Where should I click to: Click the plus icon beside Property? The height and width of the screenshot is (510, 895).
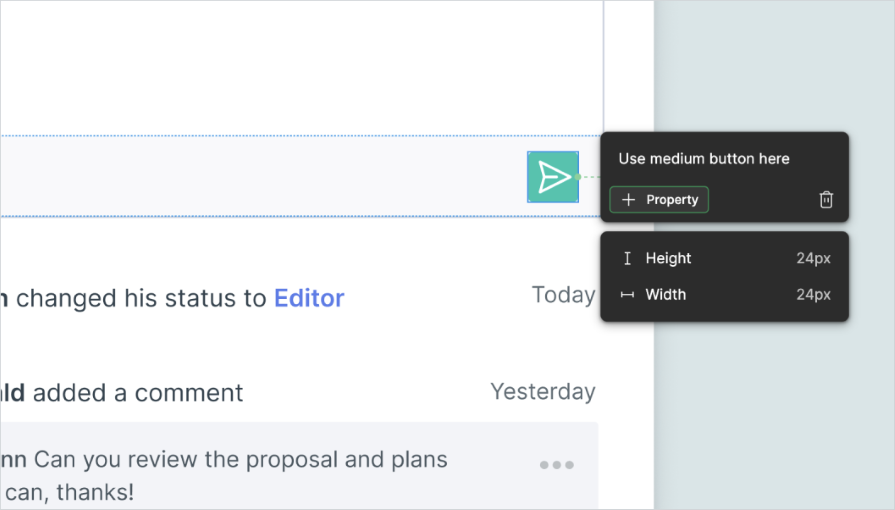point(628,200)
